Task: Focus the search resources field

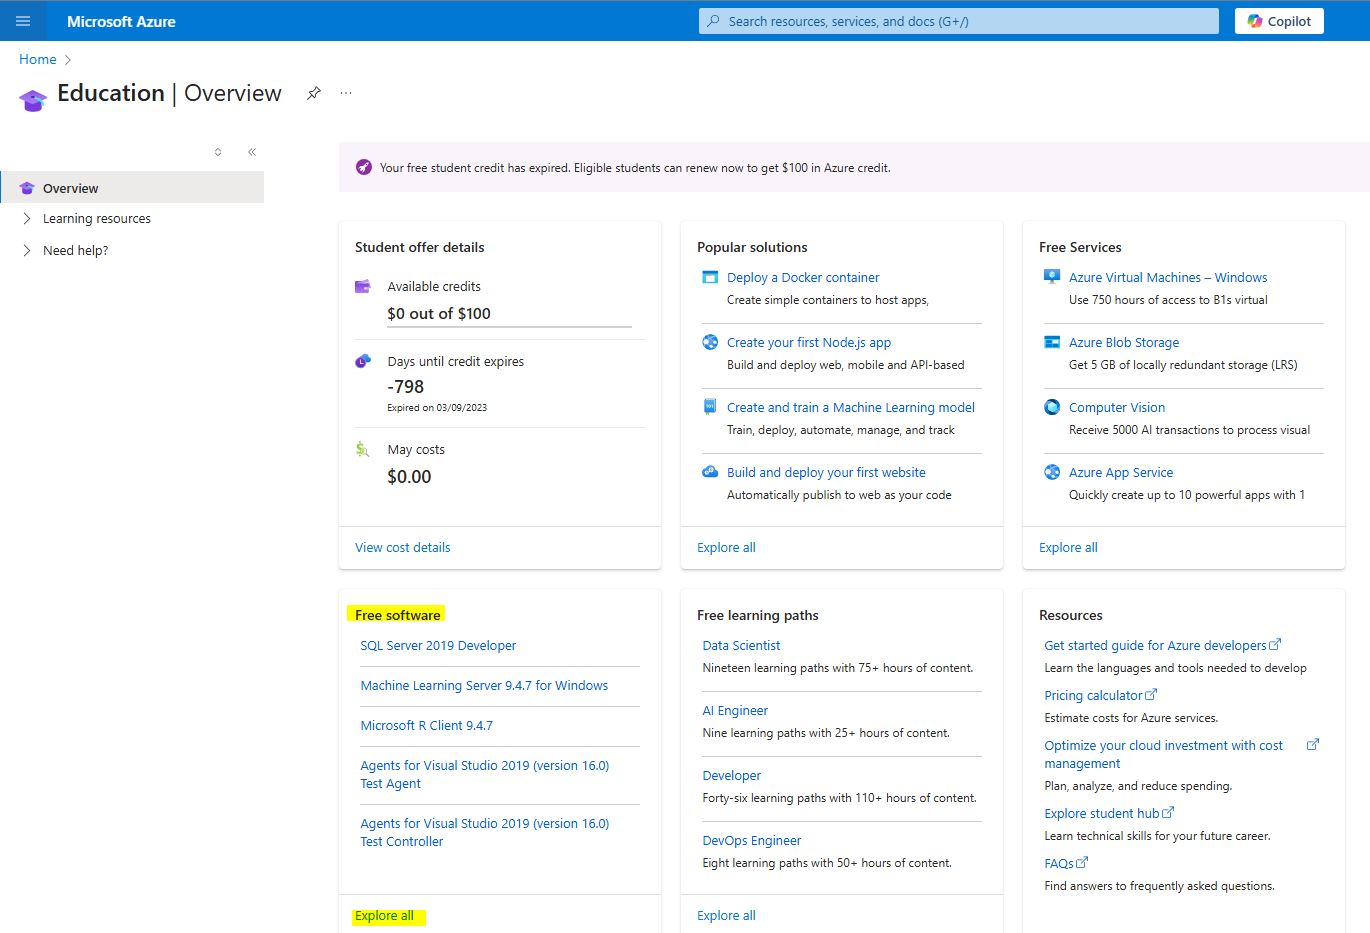Action: coord(959,21)
